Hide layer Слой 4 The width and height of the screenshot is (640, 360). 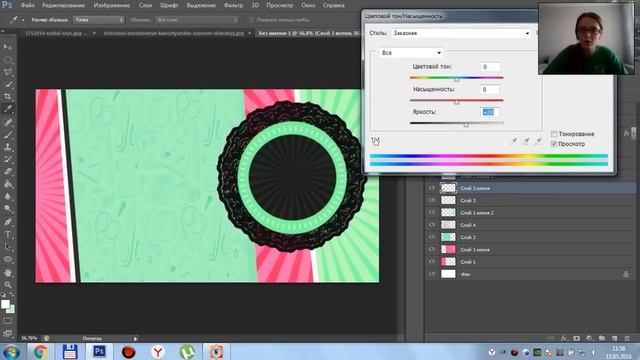click(432, 225)
